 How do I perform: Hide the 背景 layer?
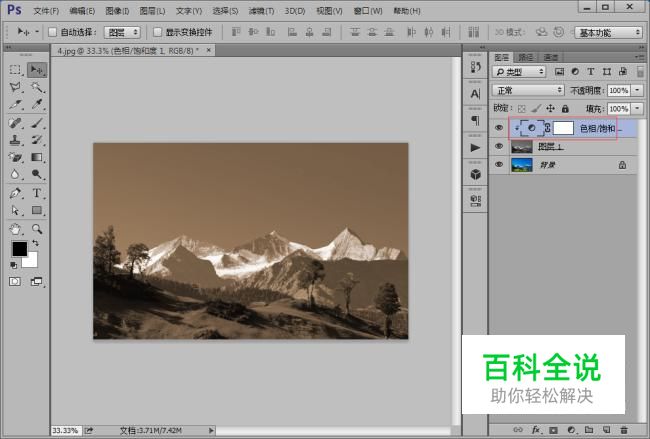pos(499,165)
